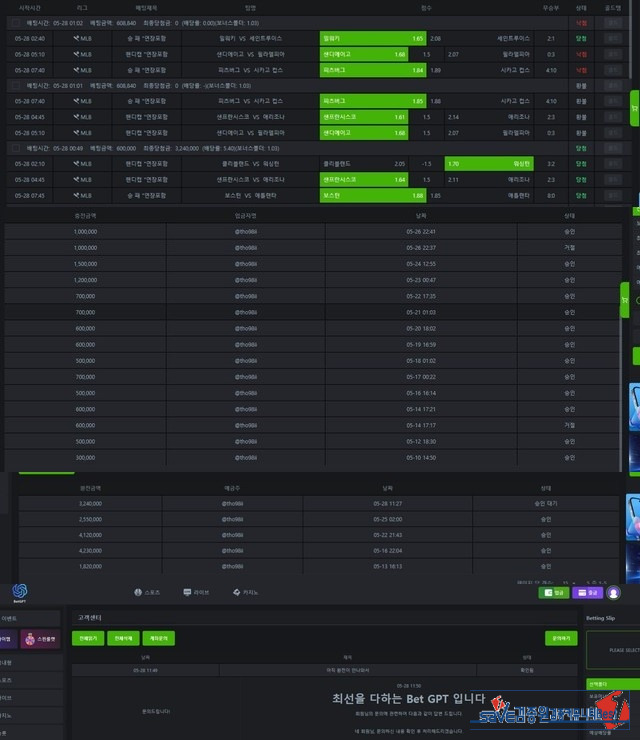Viewport: 640px width, 740px height.
Task: Select the green 1.65 odds cell
Action: [x=373, y=38]
